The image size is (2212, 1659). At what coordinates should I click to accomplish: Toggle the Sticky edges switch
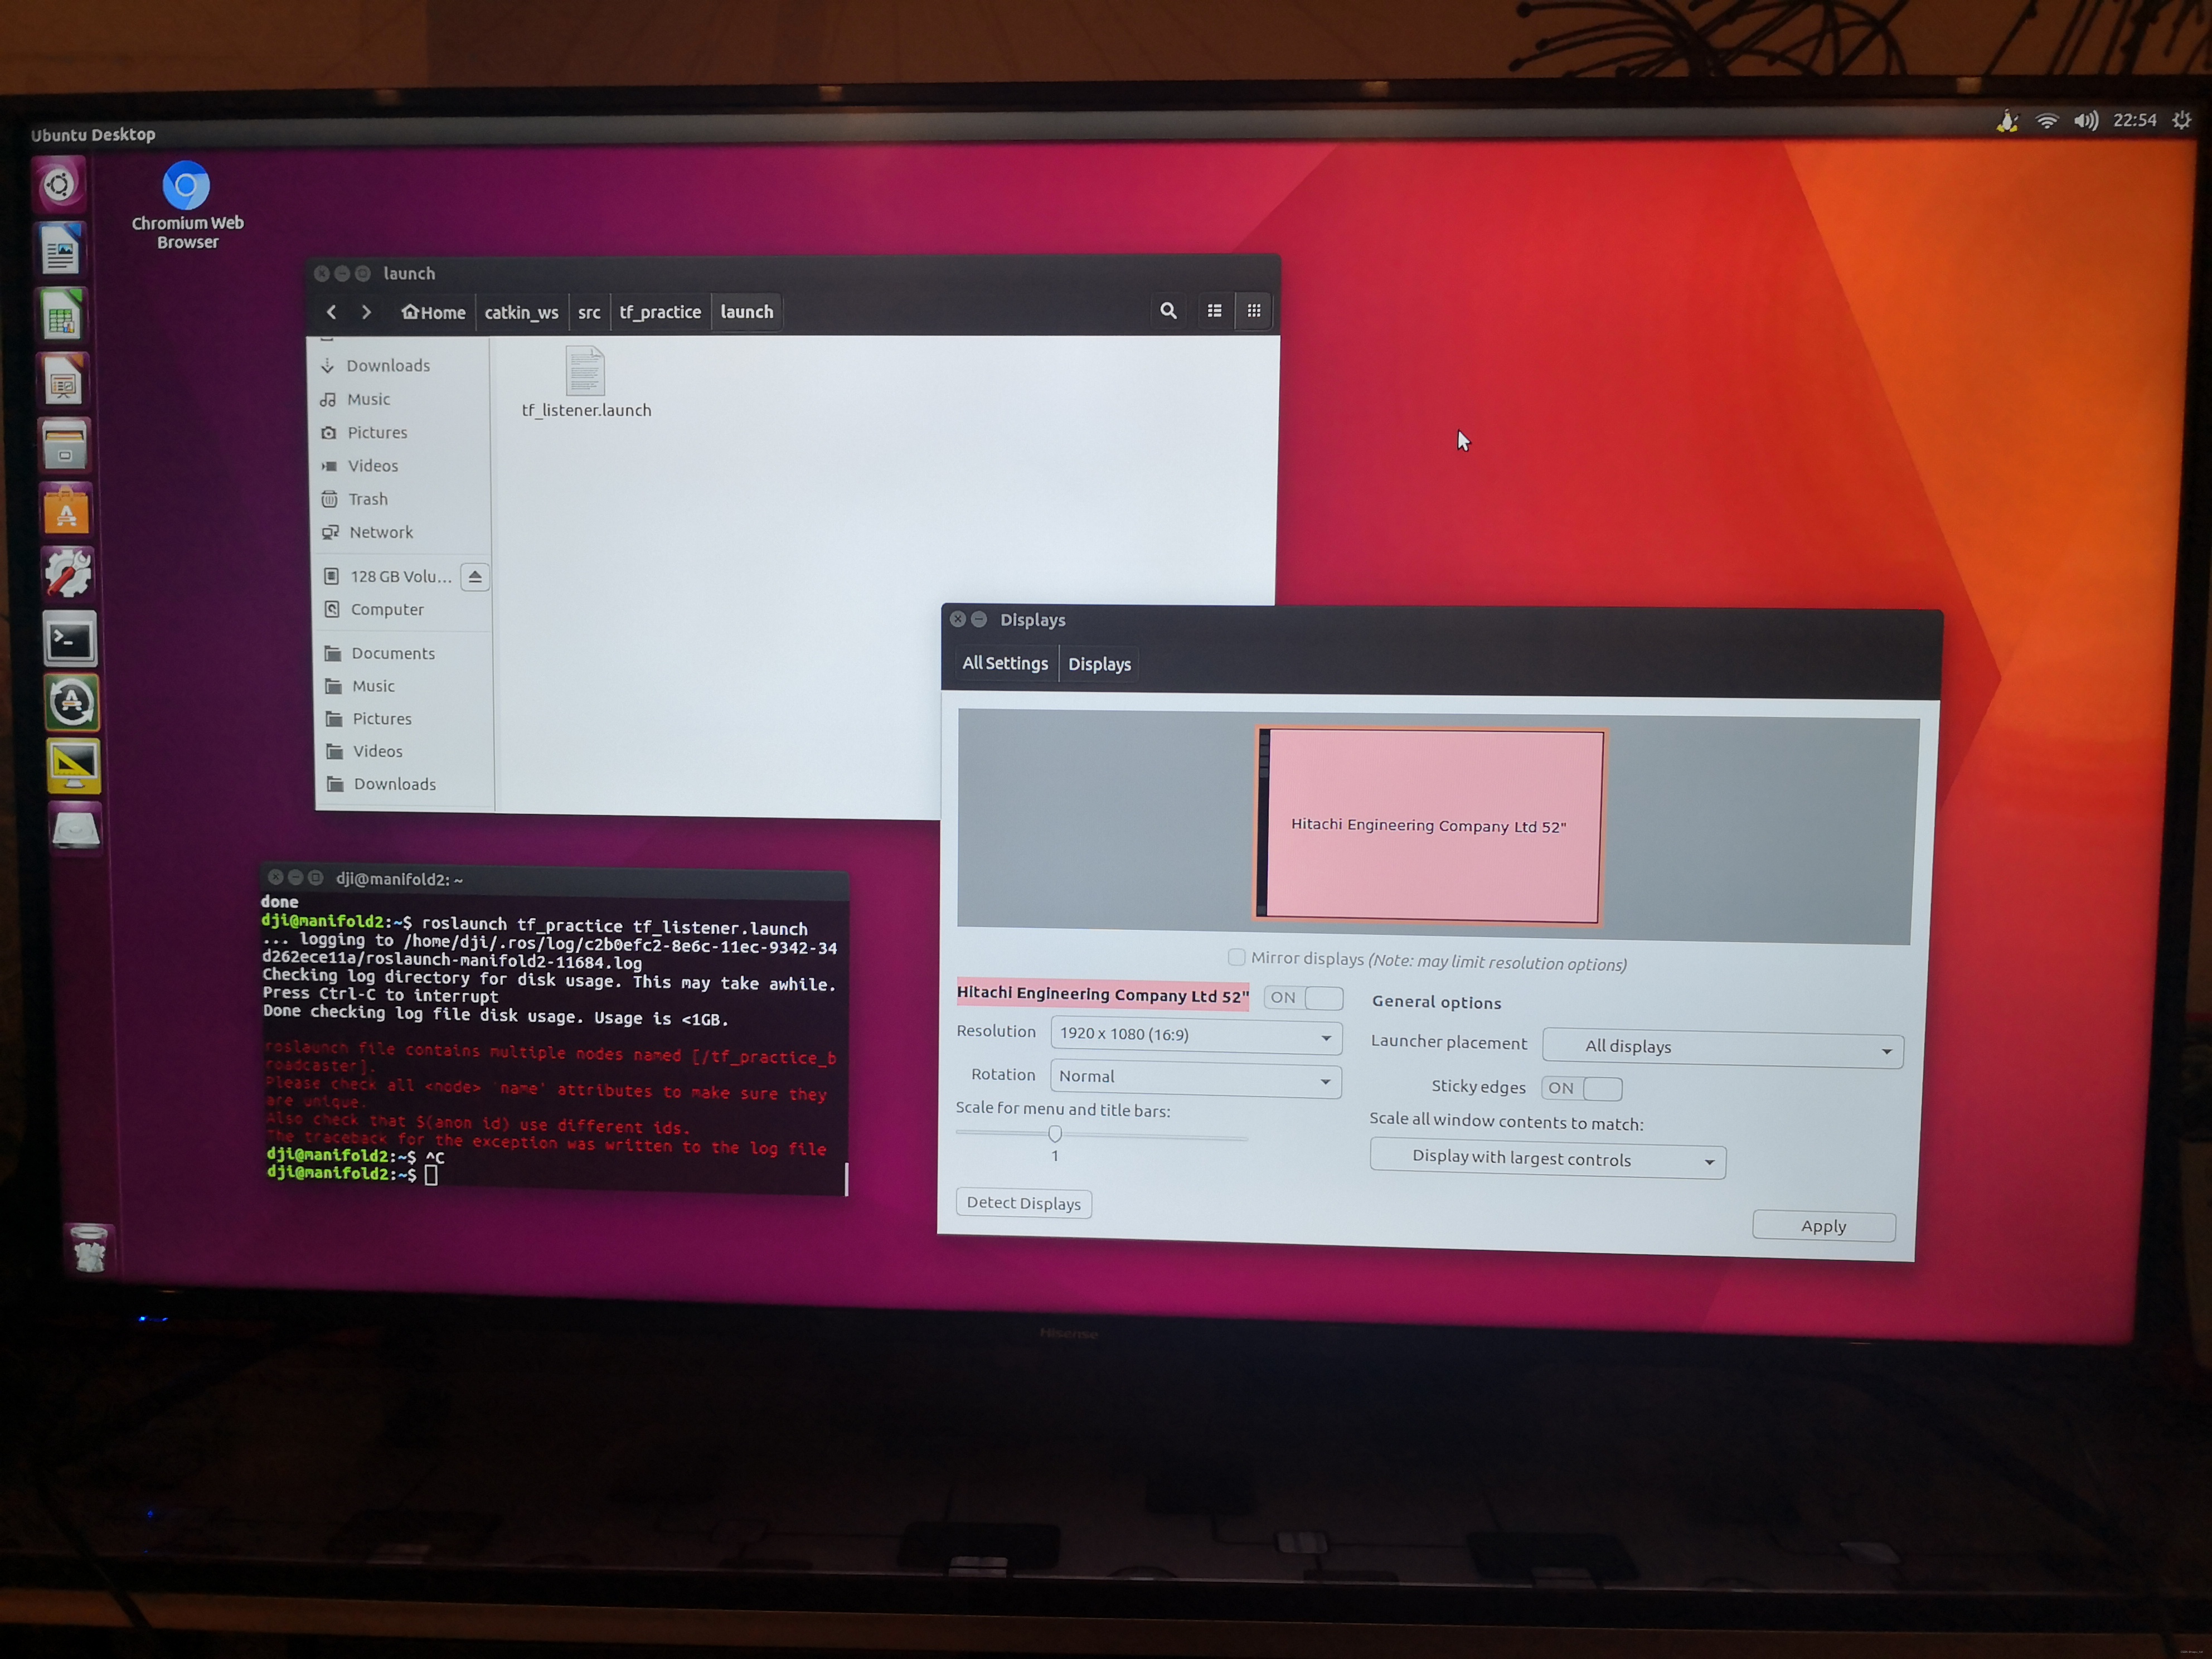click(x=1581, y=1088)
